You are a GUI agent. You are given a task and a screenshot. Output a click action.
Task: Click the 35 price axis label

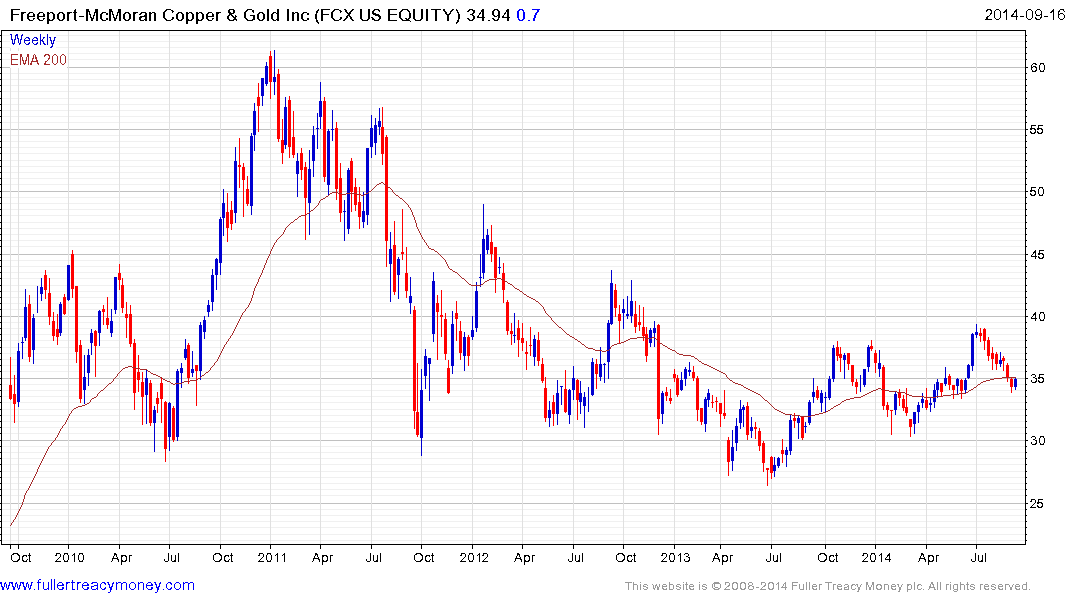coord(1037,379)
